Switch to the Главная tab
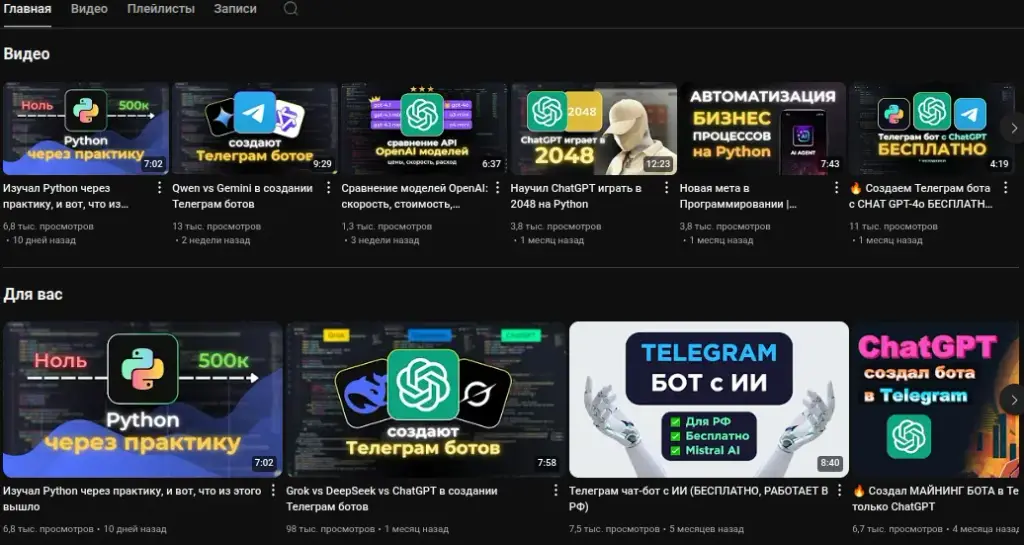Viewport: 1024px width, 545px height. pos(27,9)
